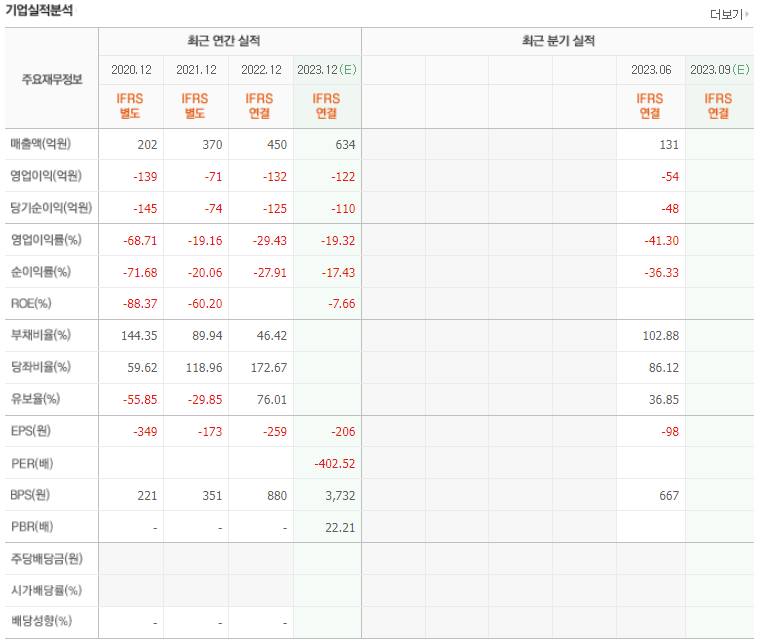Click the EPS value -349
The width and height of the screenshot is (763, 642).
[145, 432]
